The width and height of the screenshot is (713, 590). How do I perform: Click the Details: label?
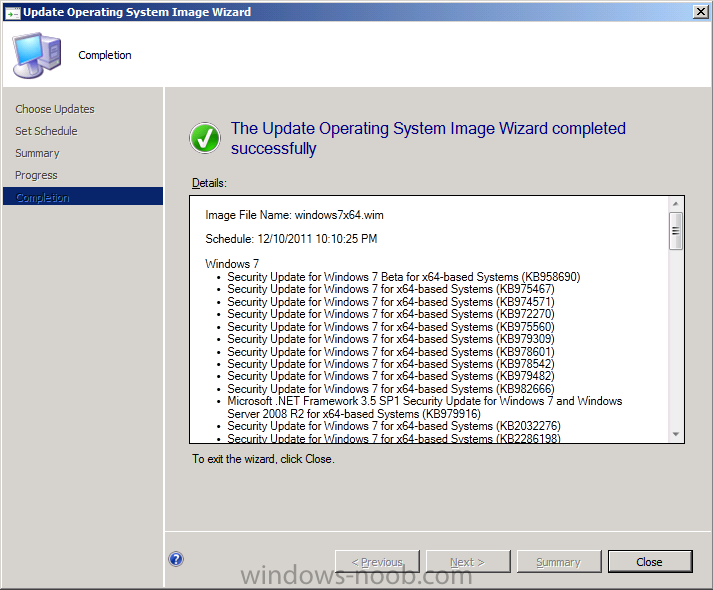click(x=209, y=183)
